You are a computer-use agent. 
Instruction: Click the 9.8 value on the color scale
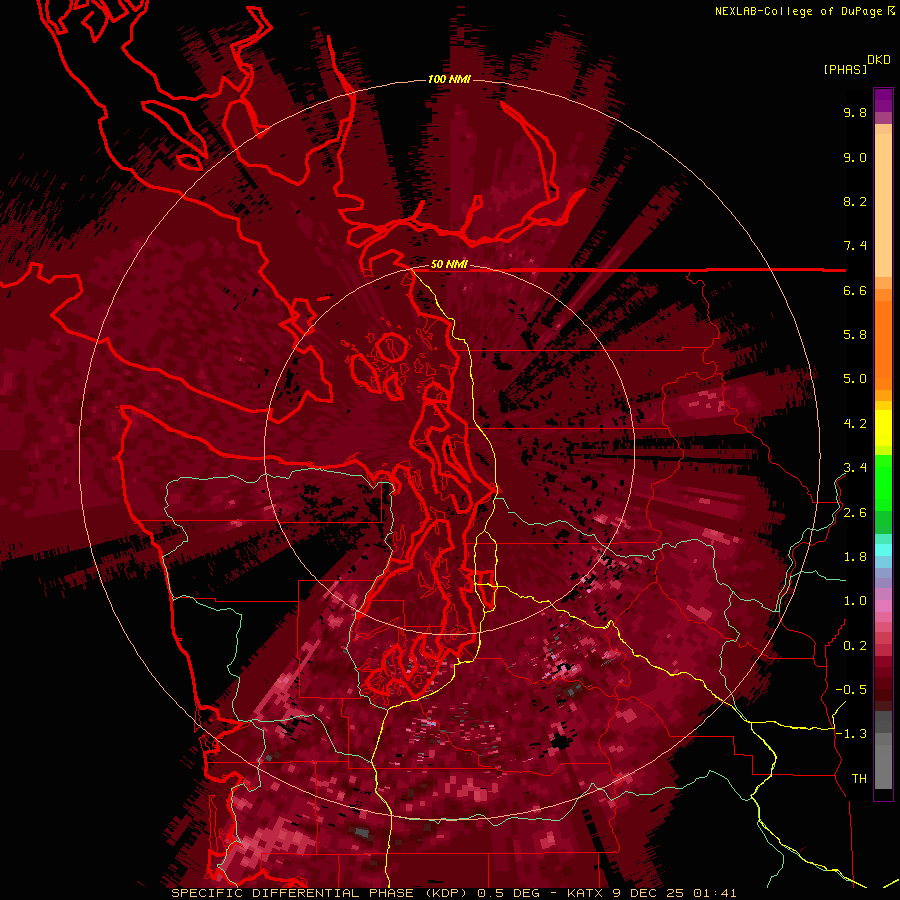point(855,112)
